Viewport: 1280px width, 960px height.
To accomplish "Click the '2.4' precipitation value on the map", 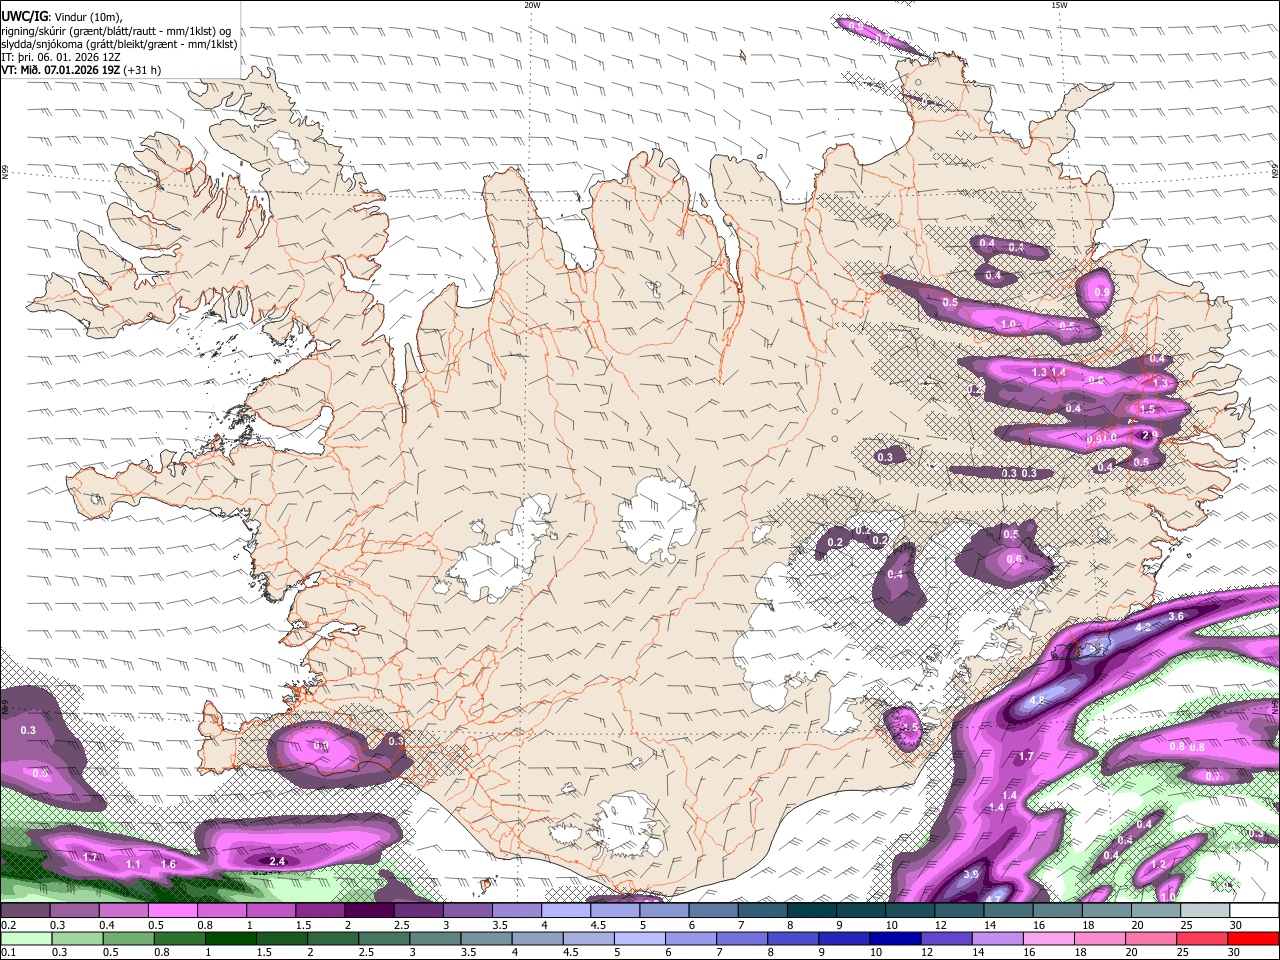I will [x=278, y=861].
